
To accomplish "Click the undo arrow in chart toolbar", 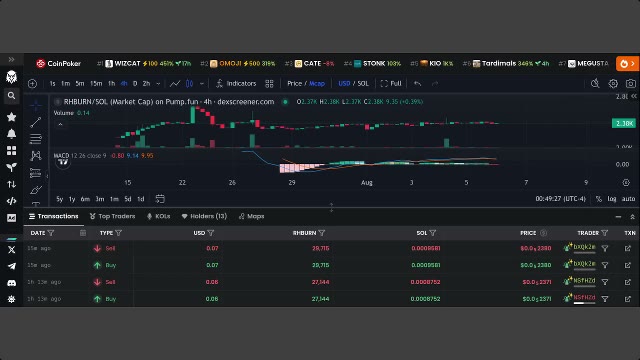I will click(x=417, y=84).
